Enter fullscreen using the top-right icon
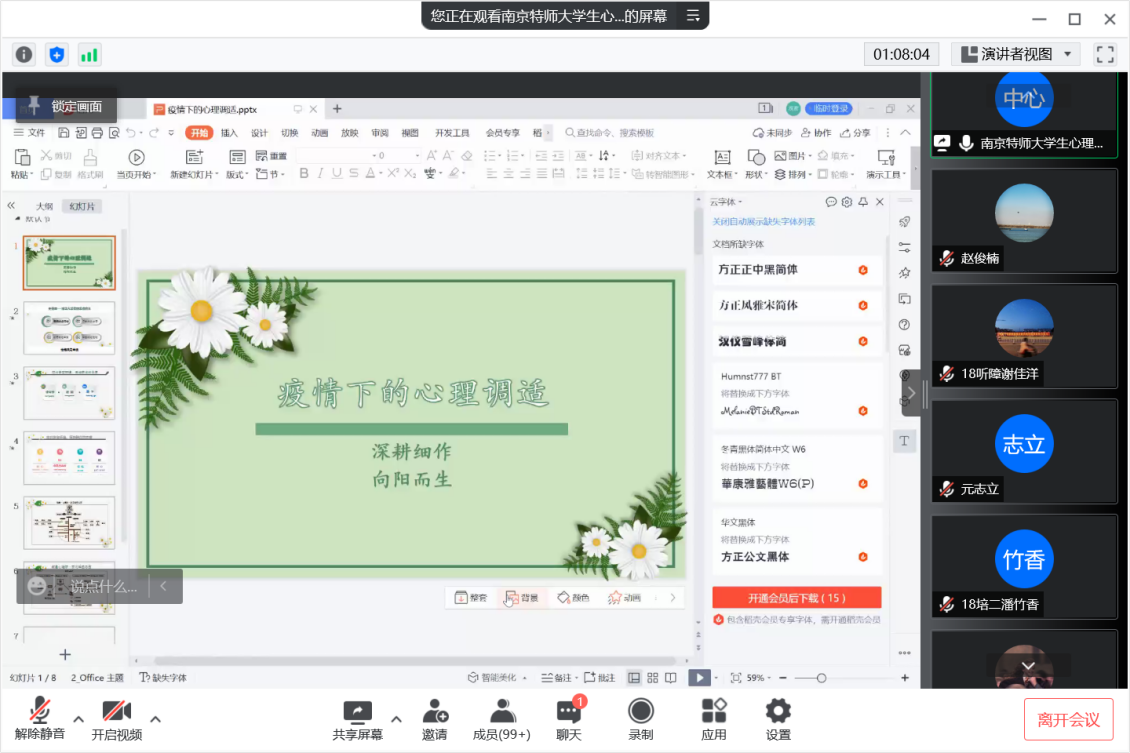This screenshot has height=753, width=1130. (1105, 54)
